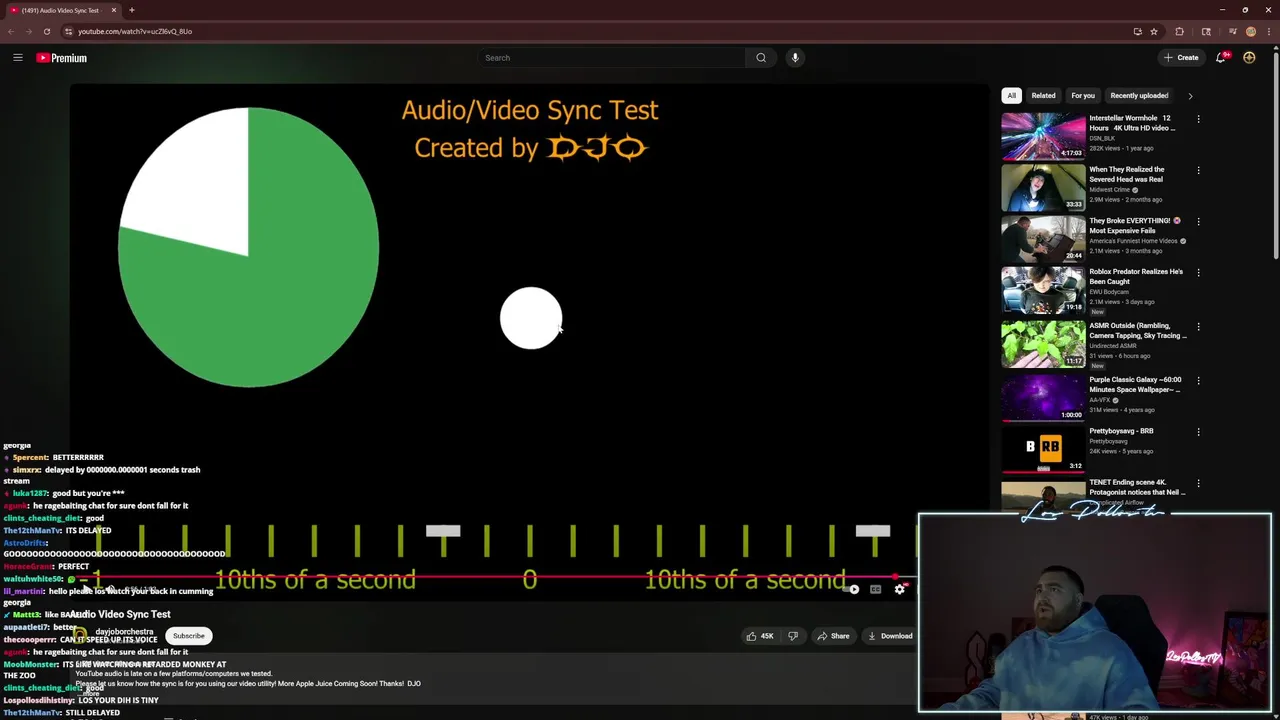1280x720 pixels.
Task: Click the Audio Video Sync Test title
Action: [120, 614]
